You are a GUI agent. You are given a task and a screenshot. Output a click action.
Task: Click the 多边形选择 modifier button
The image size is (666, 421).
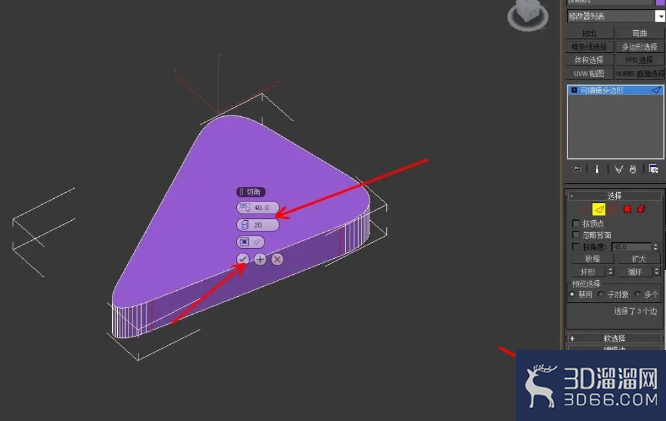pos(640,47)
